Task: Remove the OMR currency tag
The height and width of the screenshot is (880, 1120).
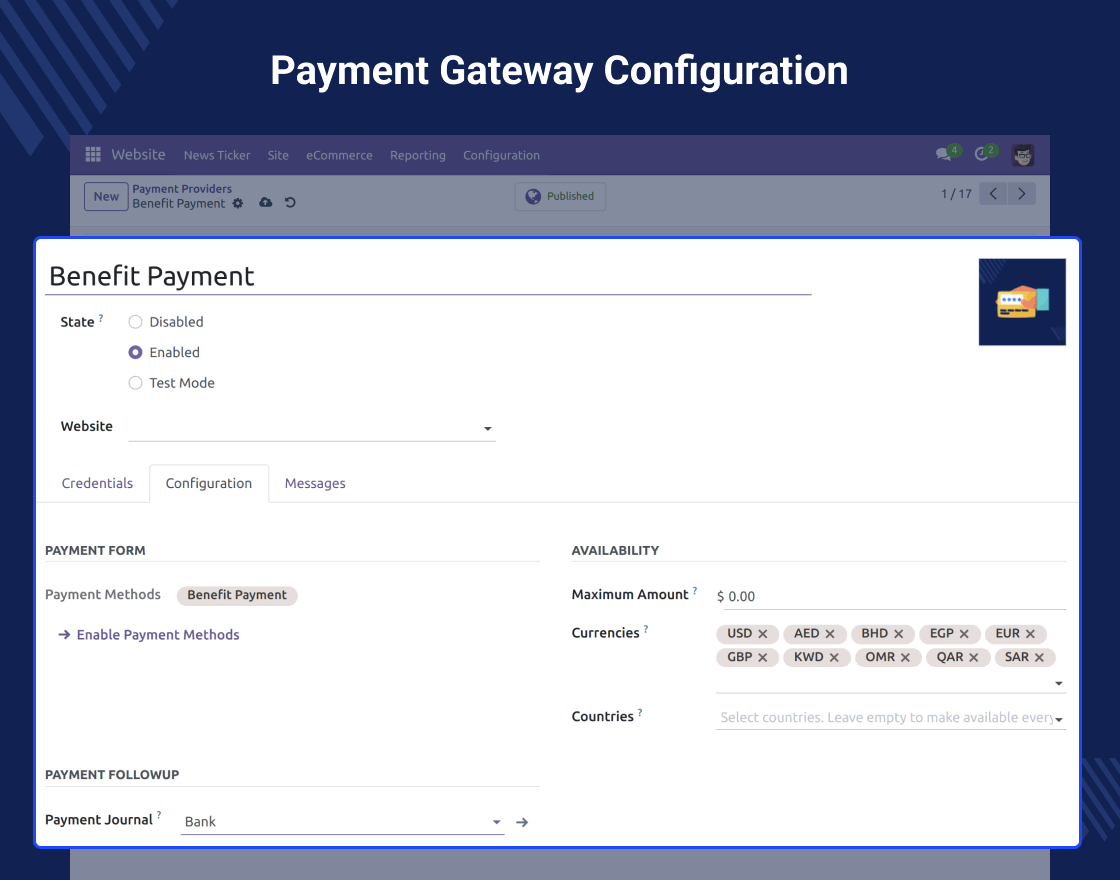Action: 905,658
